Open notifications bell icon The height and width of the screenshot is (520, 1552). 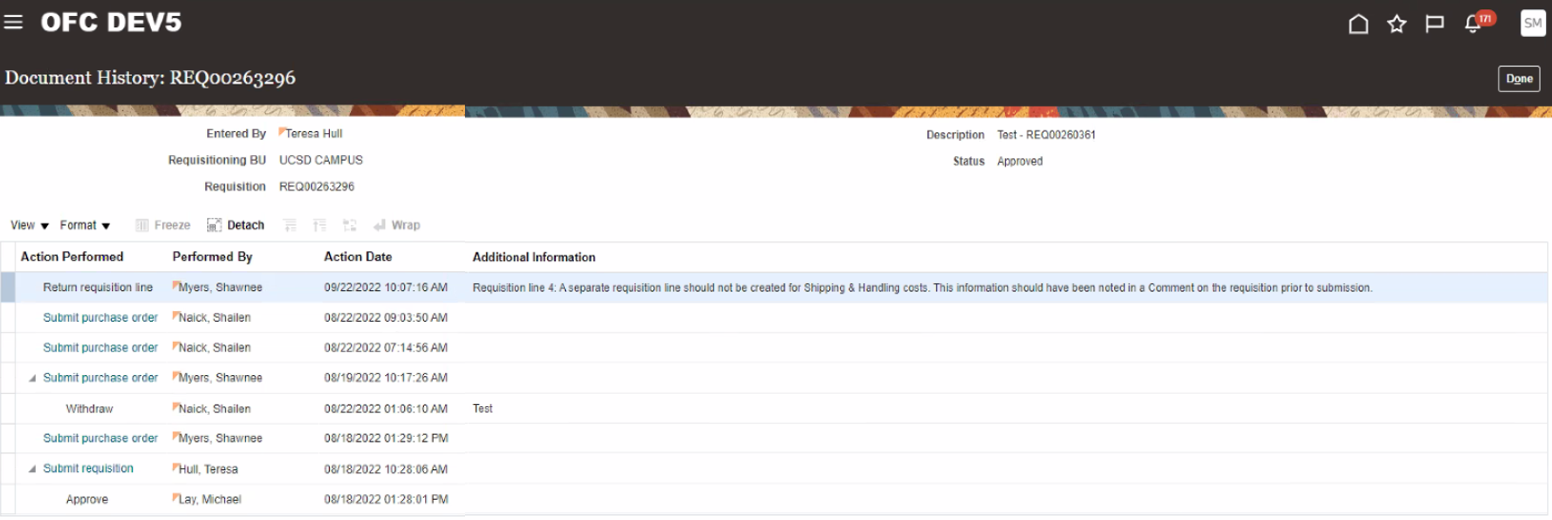tap(1472, 24)
